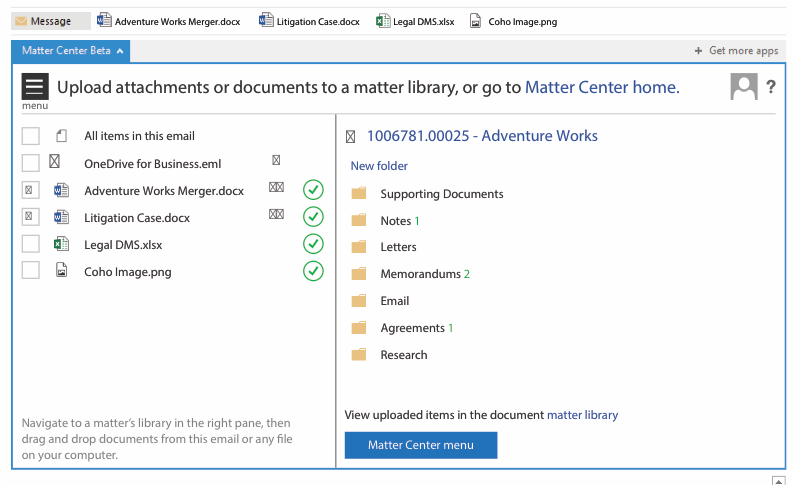Open the Notes folder name
This screenshot has width=793, height=485.
click(395, 221)
